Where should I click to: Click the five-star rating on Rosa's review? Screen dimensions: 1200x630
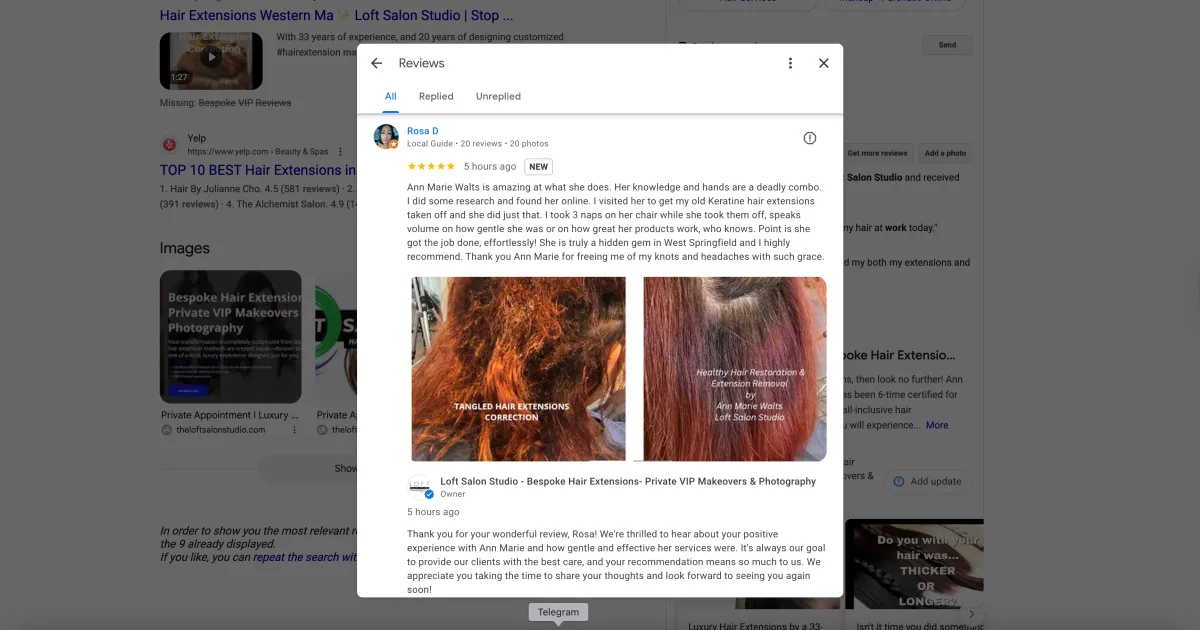(431, 167)
